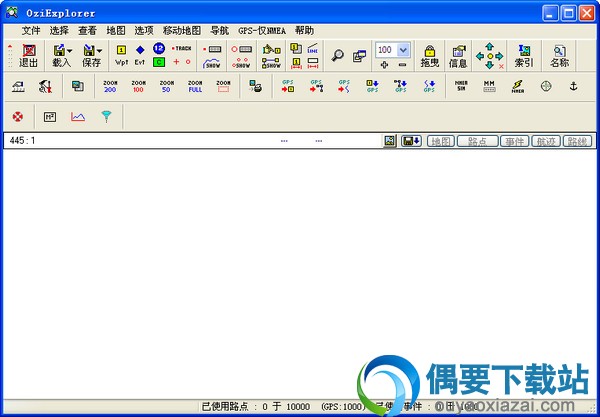600x417 pixels.
Task: Open the 地图 map menu
Action: coord(116,31)
